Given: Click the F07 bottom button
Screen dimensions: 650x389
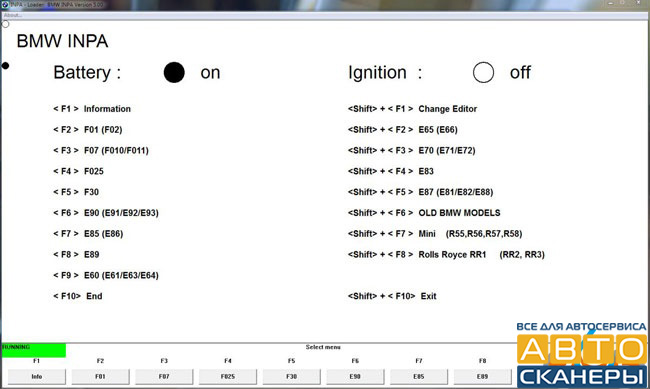Looking at the screenshot, I should point(164,377).
